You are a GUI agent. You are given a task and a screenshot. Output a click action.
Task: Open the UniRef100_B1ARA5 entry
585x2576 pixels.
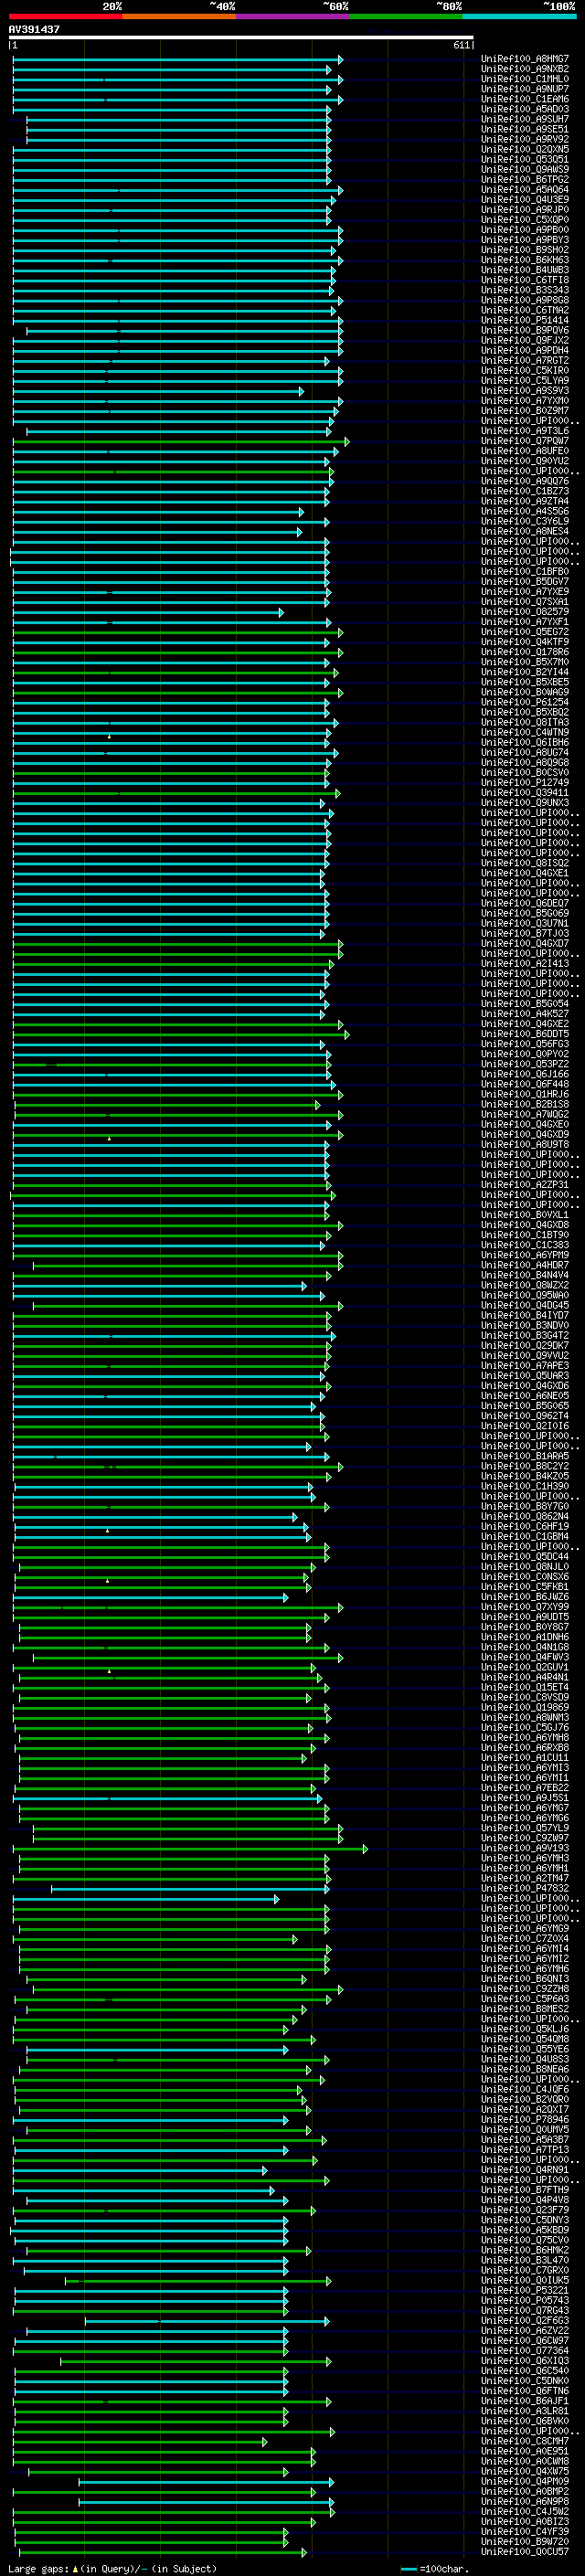click(525, 1456)
